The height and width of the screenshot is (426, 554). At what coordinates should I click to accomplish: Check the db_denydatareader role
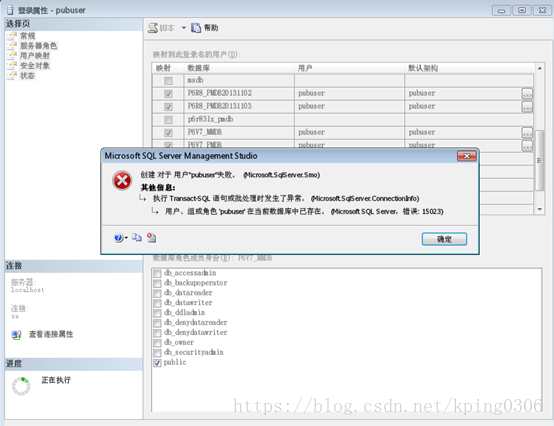click(x=157, y=323)
